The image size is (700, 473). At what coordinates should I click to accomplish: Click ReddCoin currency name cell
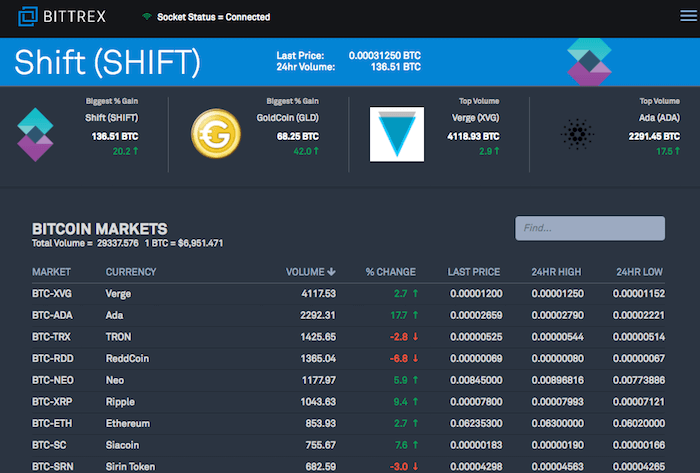pos(127,358)
